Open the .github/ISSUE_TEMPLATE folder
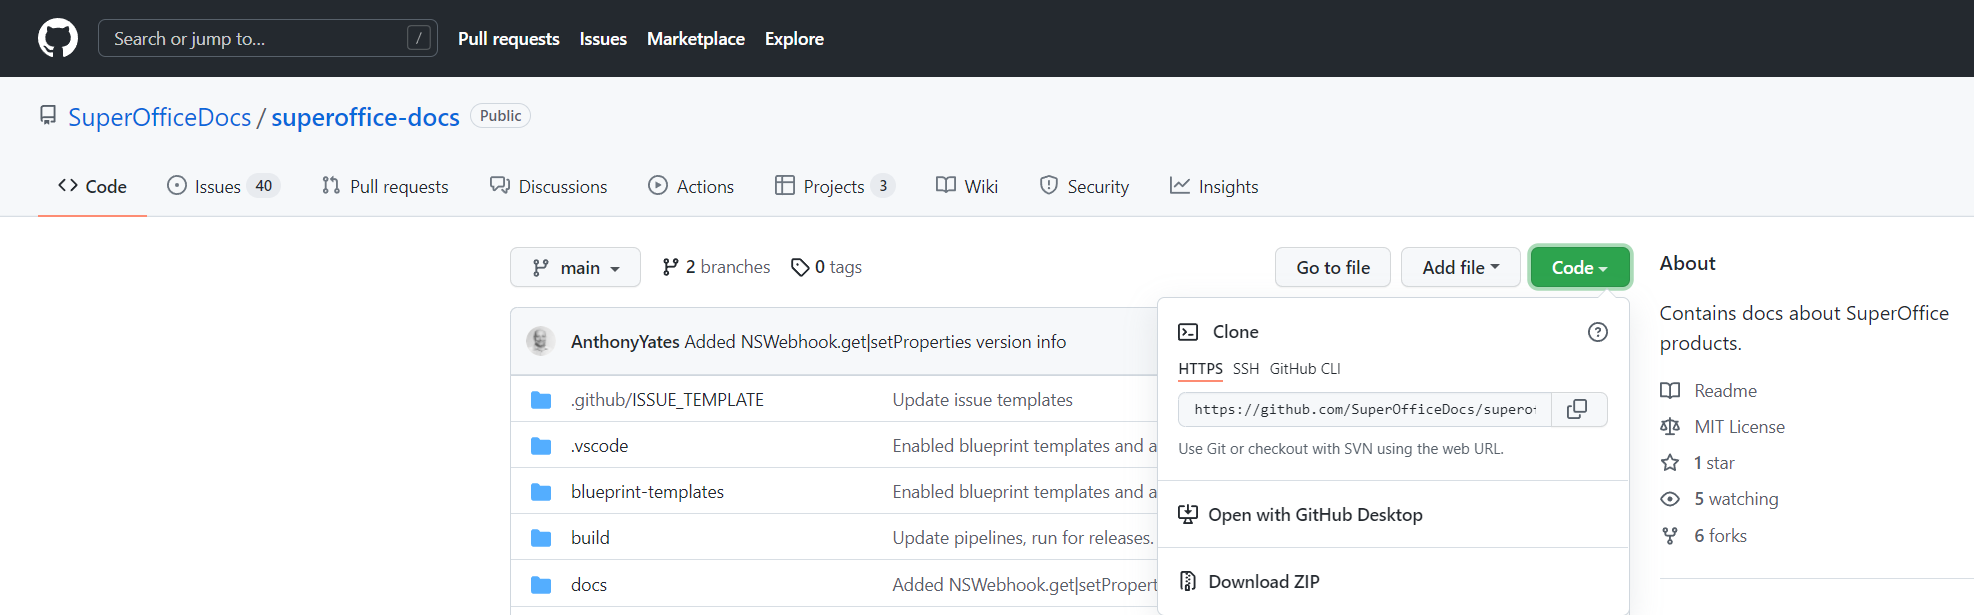The width and height of the screenshot is (1974, 615). coord(667,400)
